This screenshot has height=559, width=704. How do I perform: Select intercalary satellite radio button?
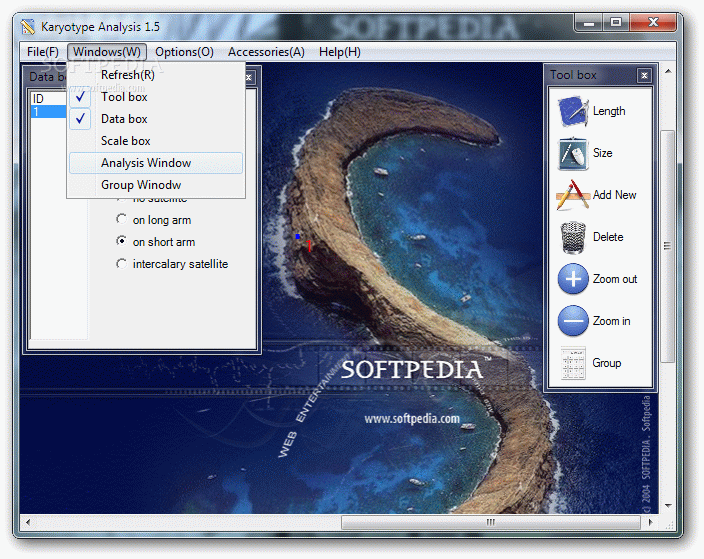coord(121,264)
